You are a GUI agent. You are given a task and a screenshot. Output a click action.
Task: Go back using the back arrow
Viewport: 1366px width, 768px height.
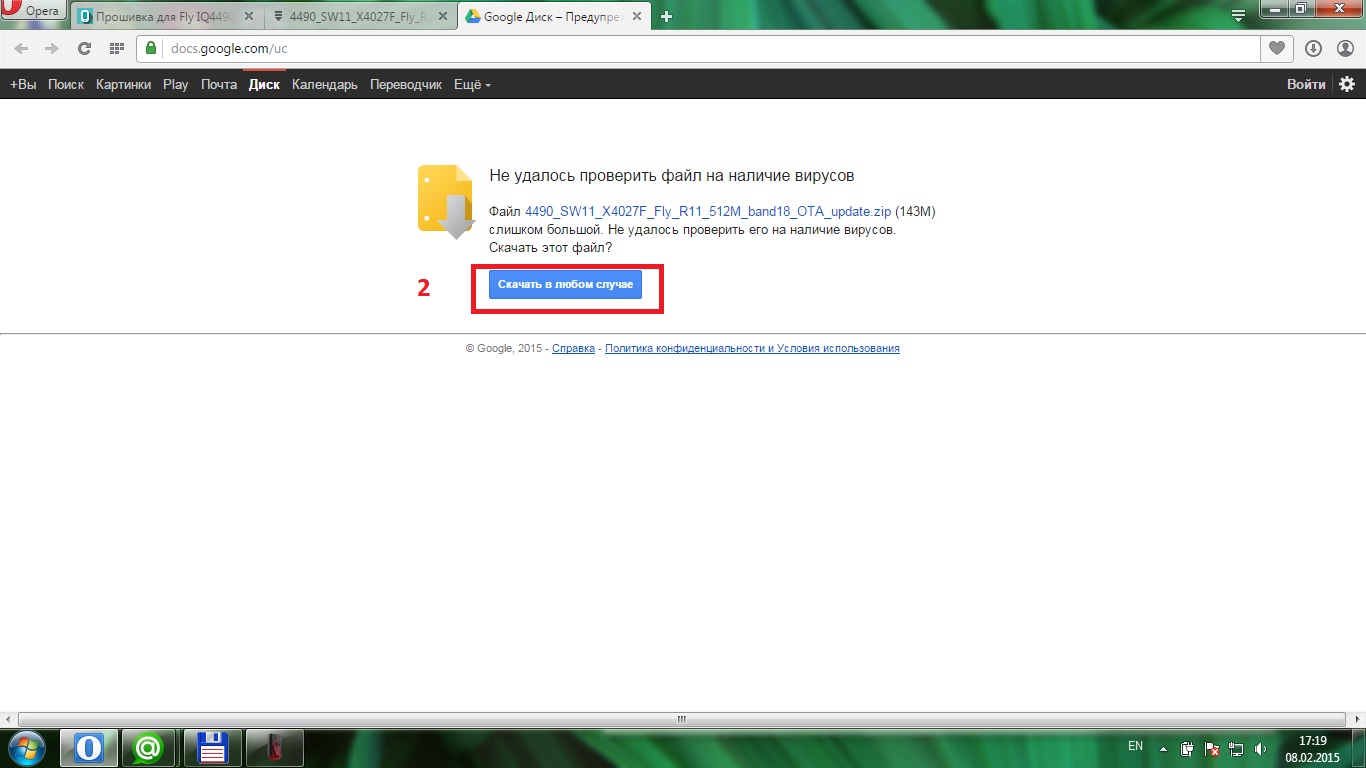click(x=22, y=48)
